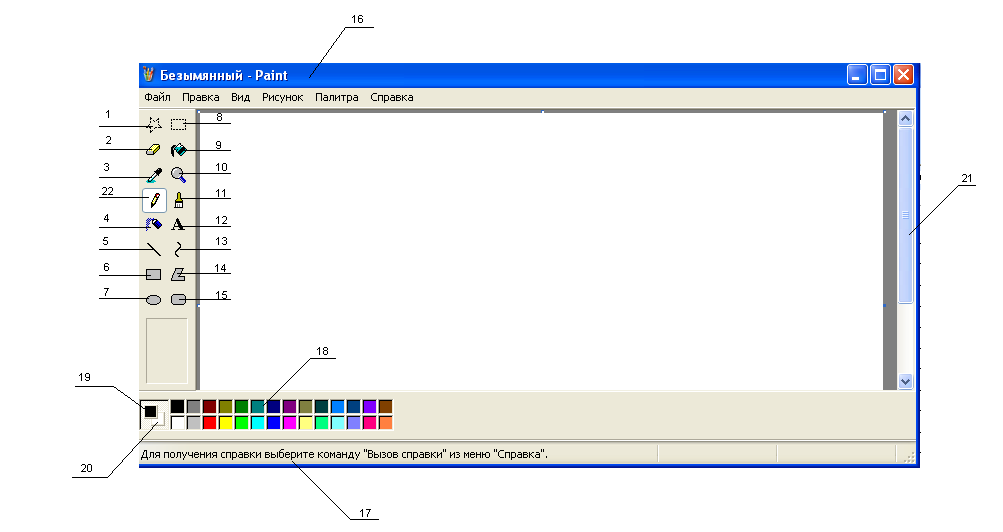Choose the lime green swatch
This screenshot has height=532, width=1003.
tap(241, 423)
